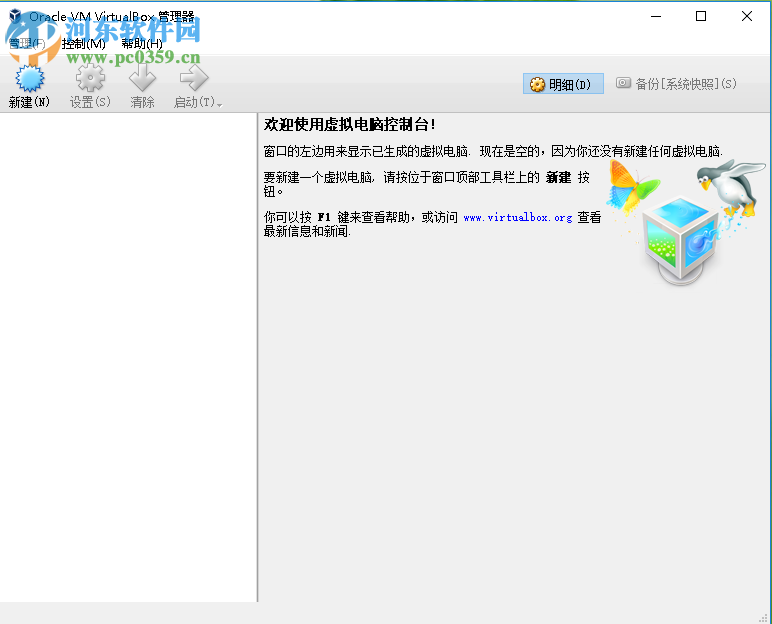Open the Settings (设置) gear icon

coord(91,78)
